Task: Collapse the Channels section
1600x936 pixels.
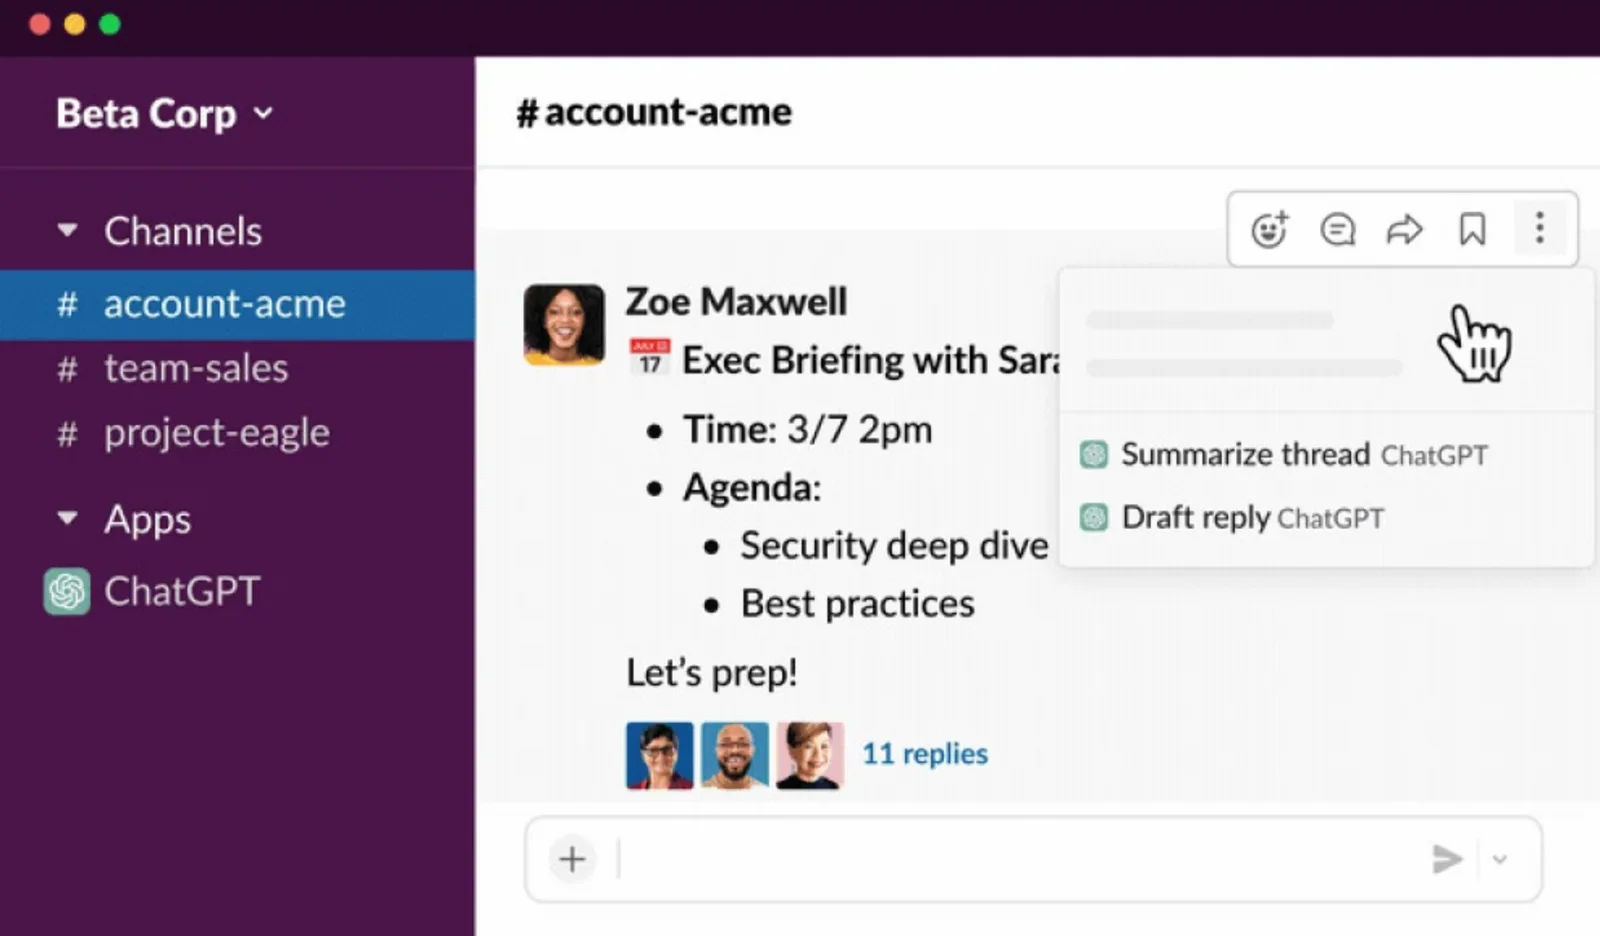Action: click(67, 231)
